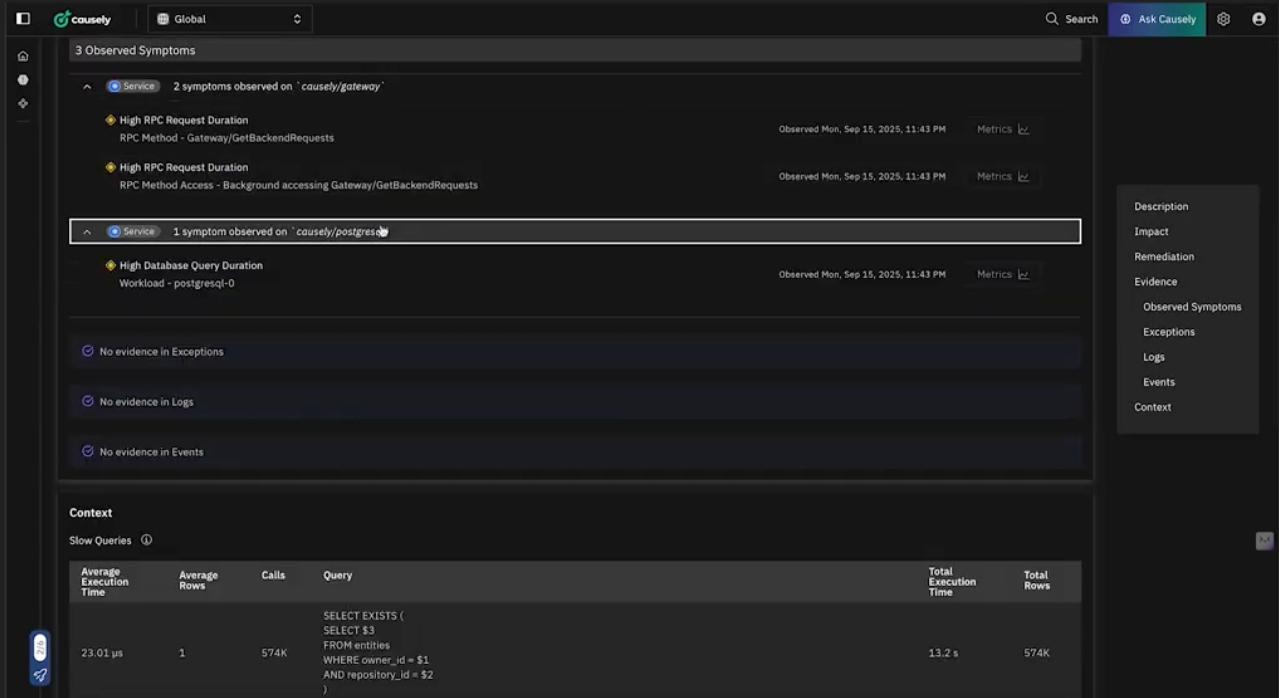Collapse the causely/gateway symptoms group
Screen dimensions: 1279x698
click(86, 86)
